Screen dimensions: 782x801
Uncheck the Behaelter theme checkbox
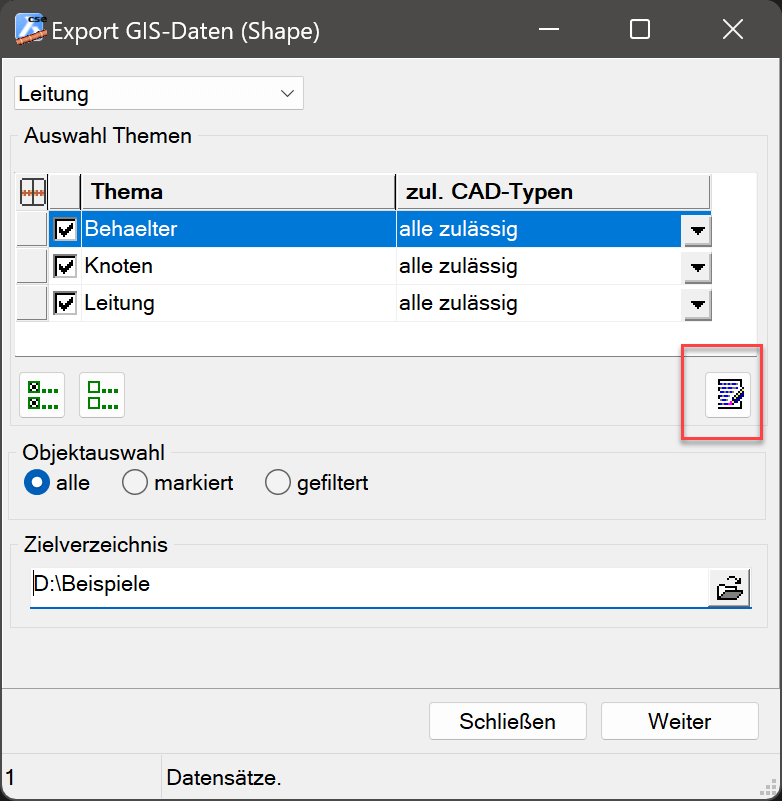click(x=66, y=230)
